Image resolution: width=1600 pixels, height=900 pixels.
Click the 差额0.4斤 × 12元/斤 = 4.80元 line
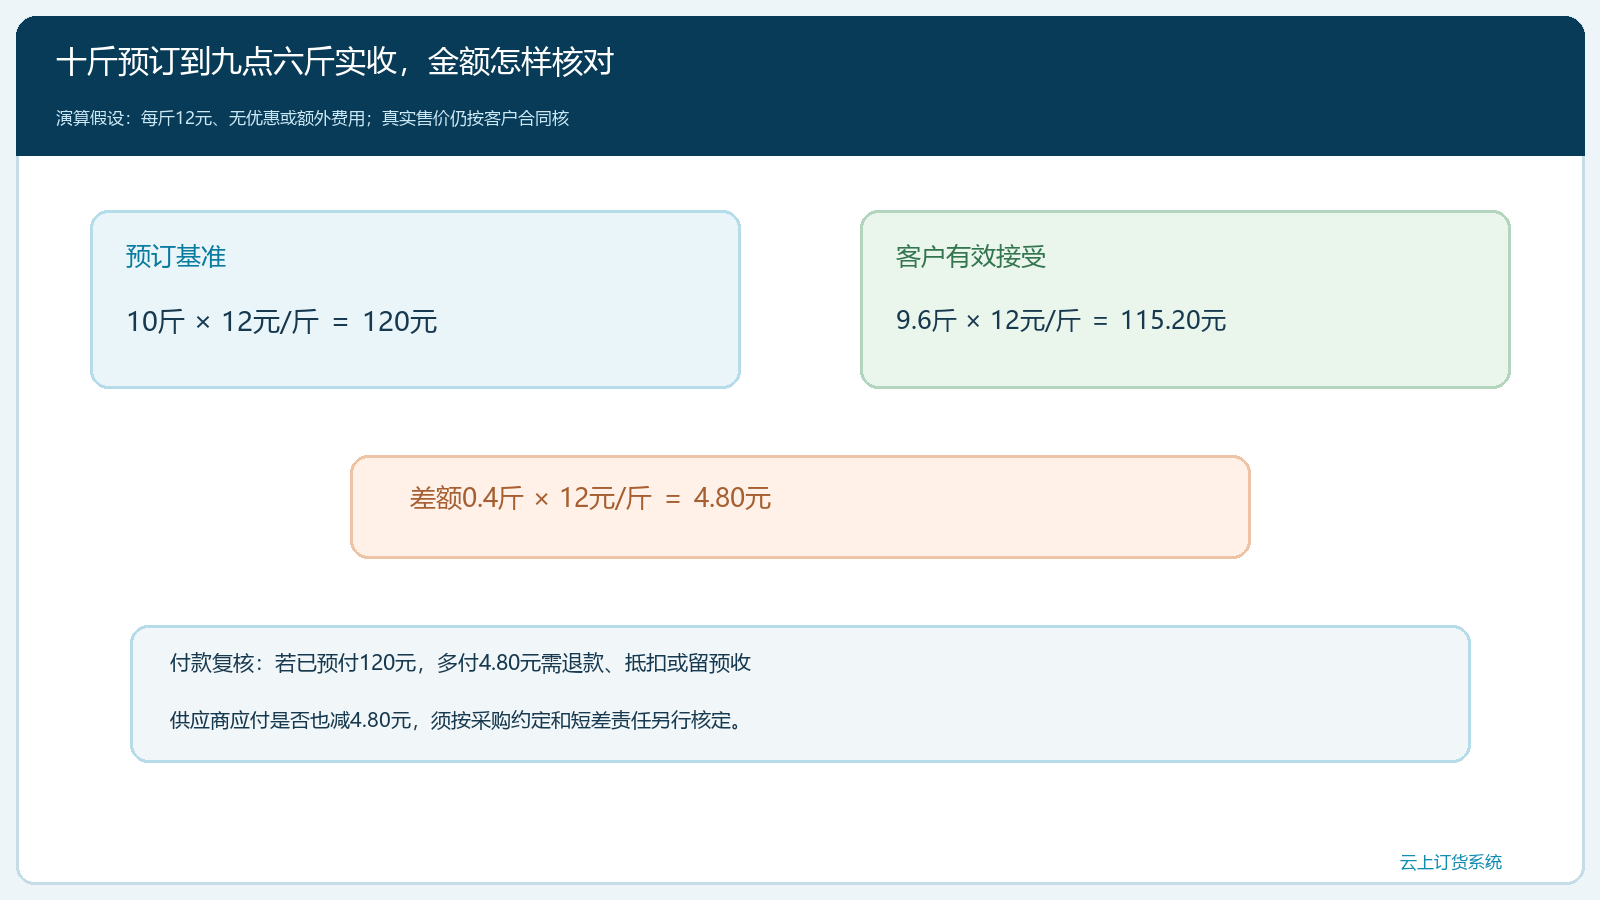point(590,498)
